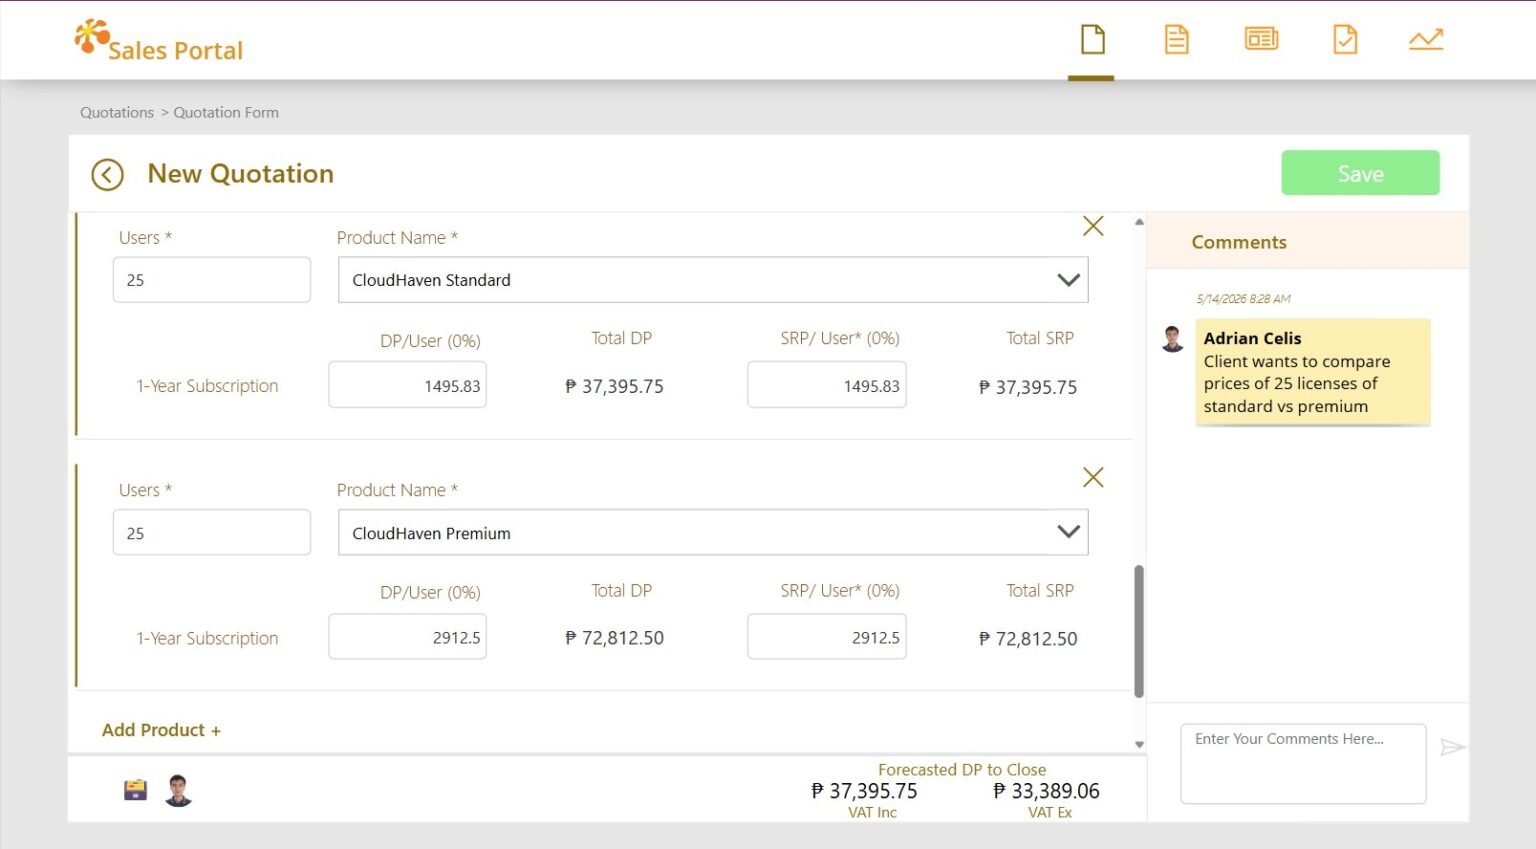The height and width of the screenshot is (849, 1536).
Task: Click VAT Ex amount ₱ 33,389.06
Action: point(1046,791)
